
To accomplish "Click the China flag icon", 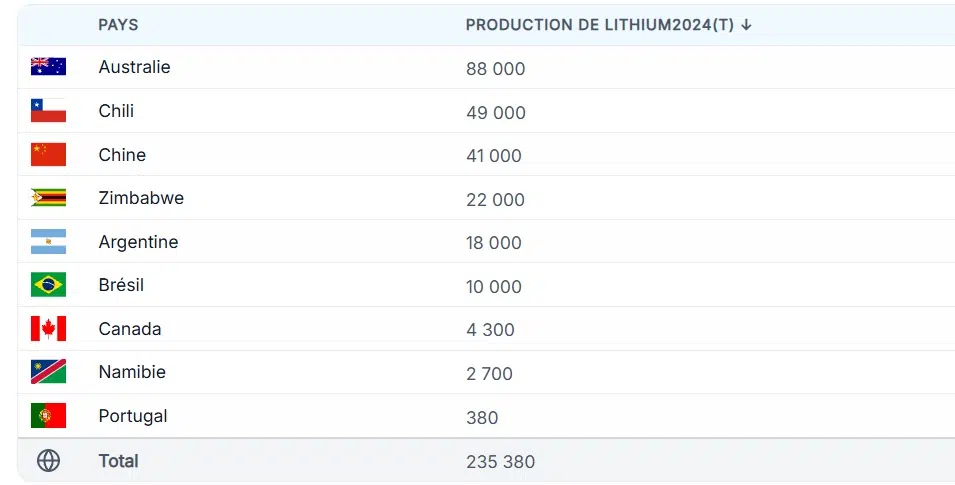I will coord(48,155).
